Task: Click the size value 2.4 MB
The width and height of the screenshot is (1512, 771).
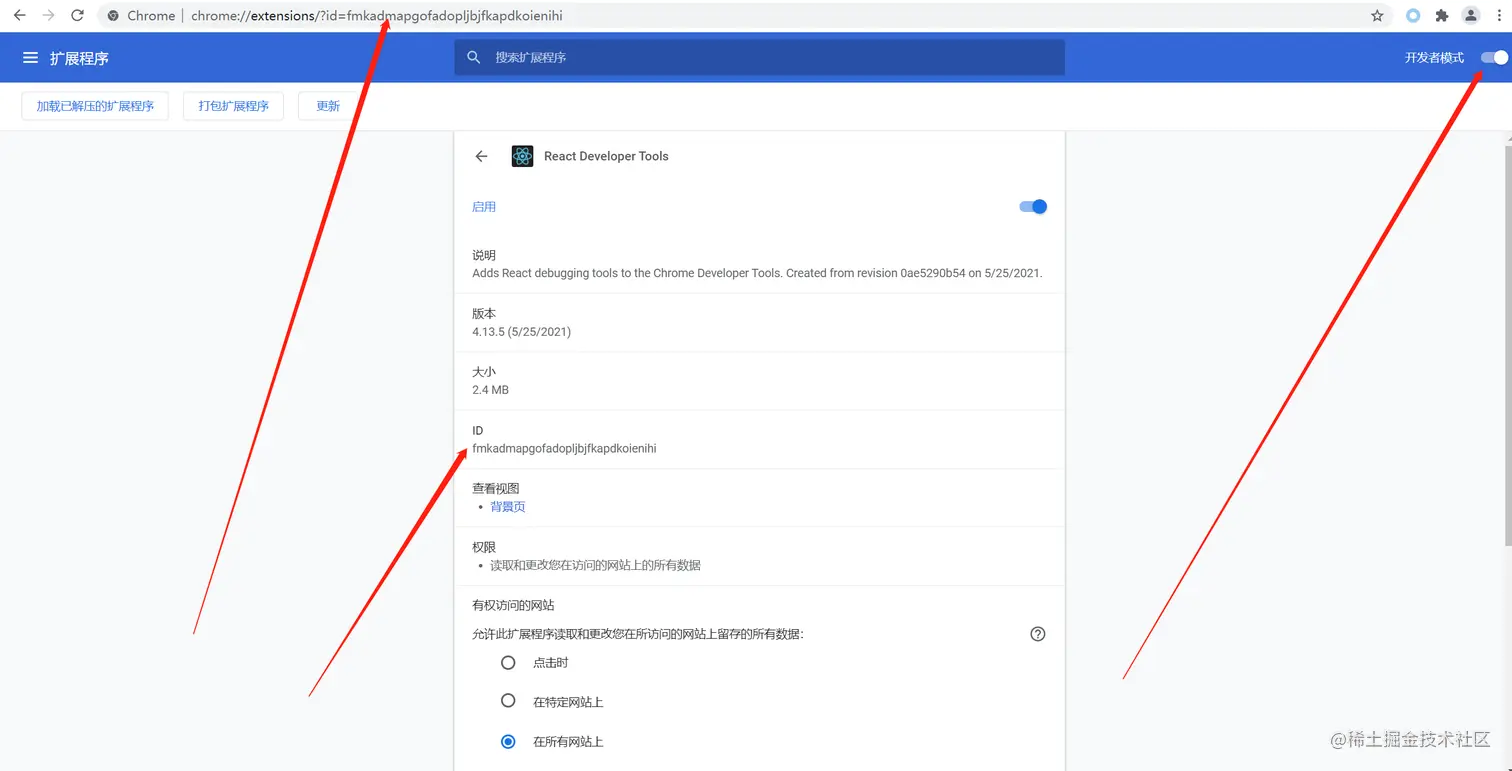Action: click(x=490, y=390)
